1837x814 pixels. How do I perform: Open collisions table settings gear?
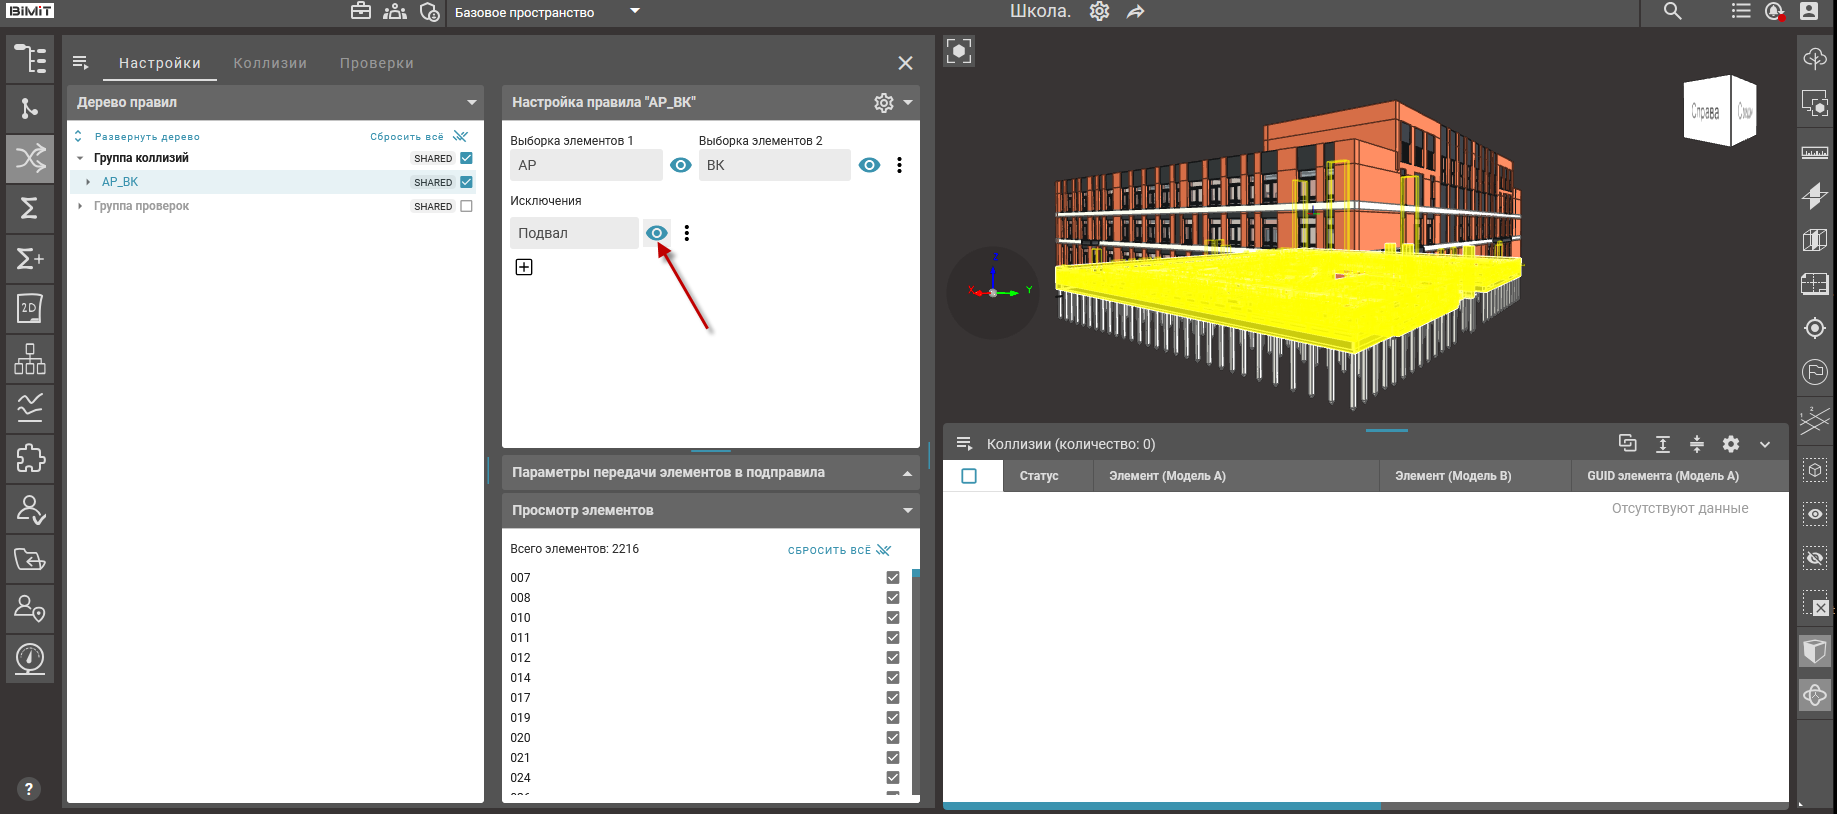click(x=1731, y=444)
